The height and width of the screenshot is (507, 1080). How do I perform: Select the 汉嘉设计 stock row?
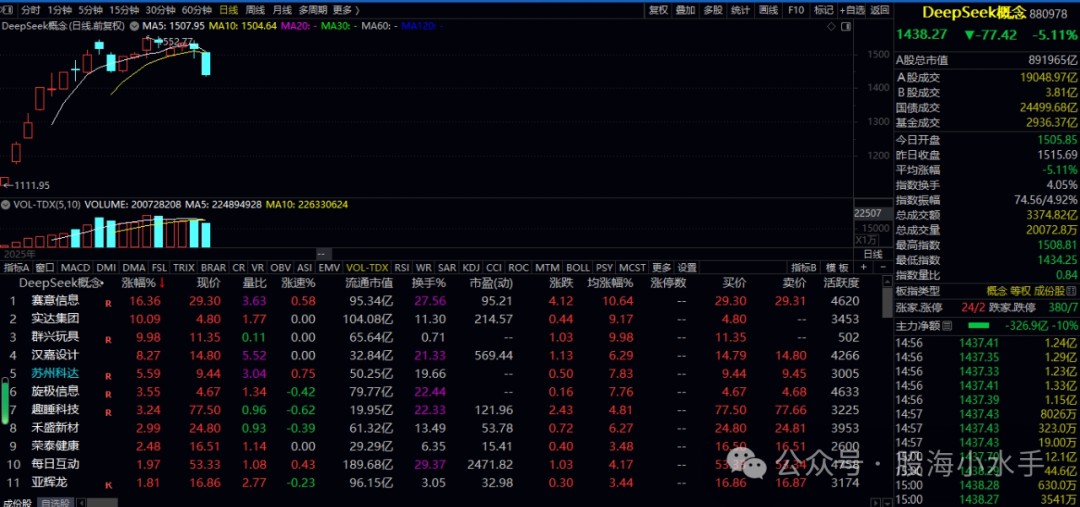[x=441, y=355]
